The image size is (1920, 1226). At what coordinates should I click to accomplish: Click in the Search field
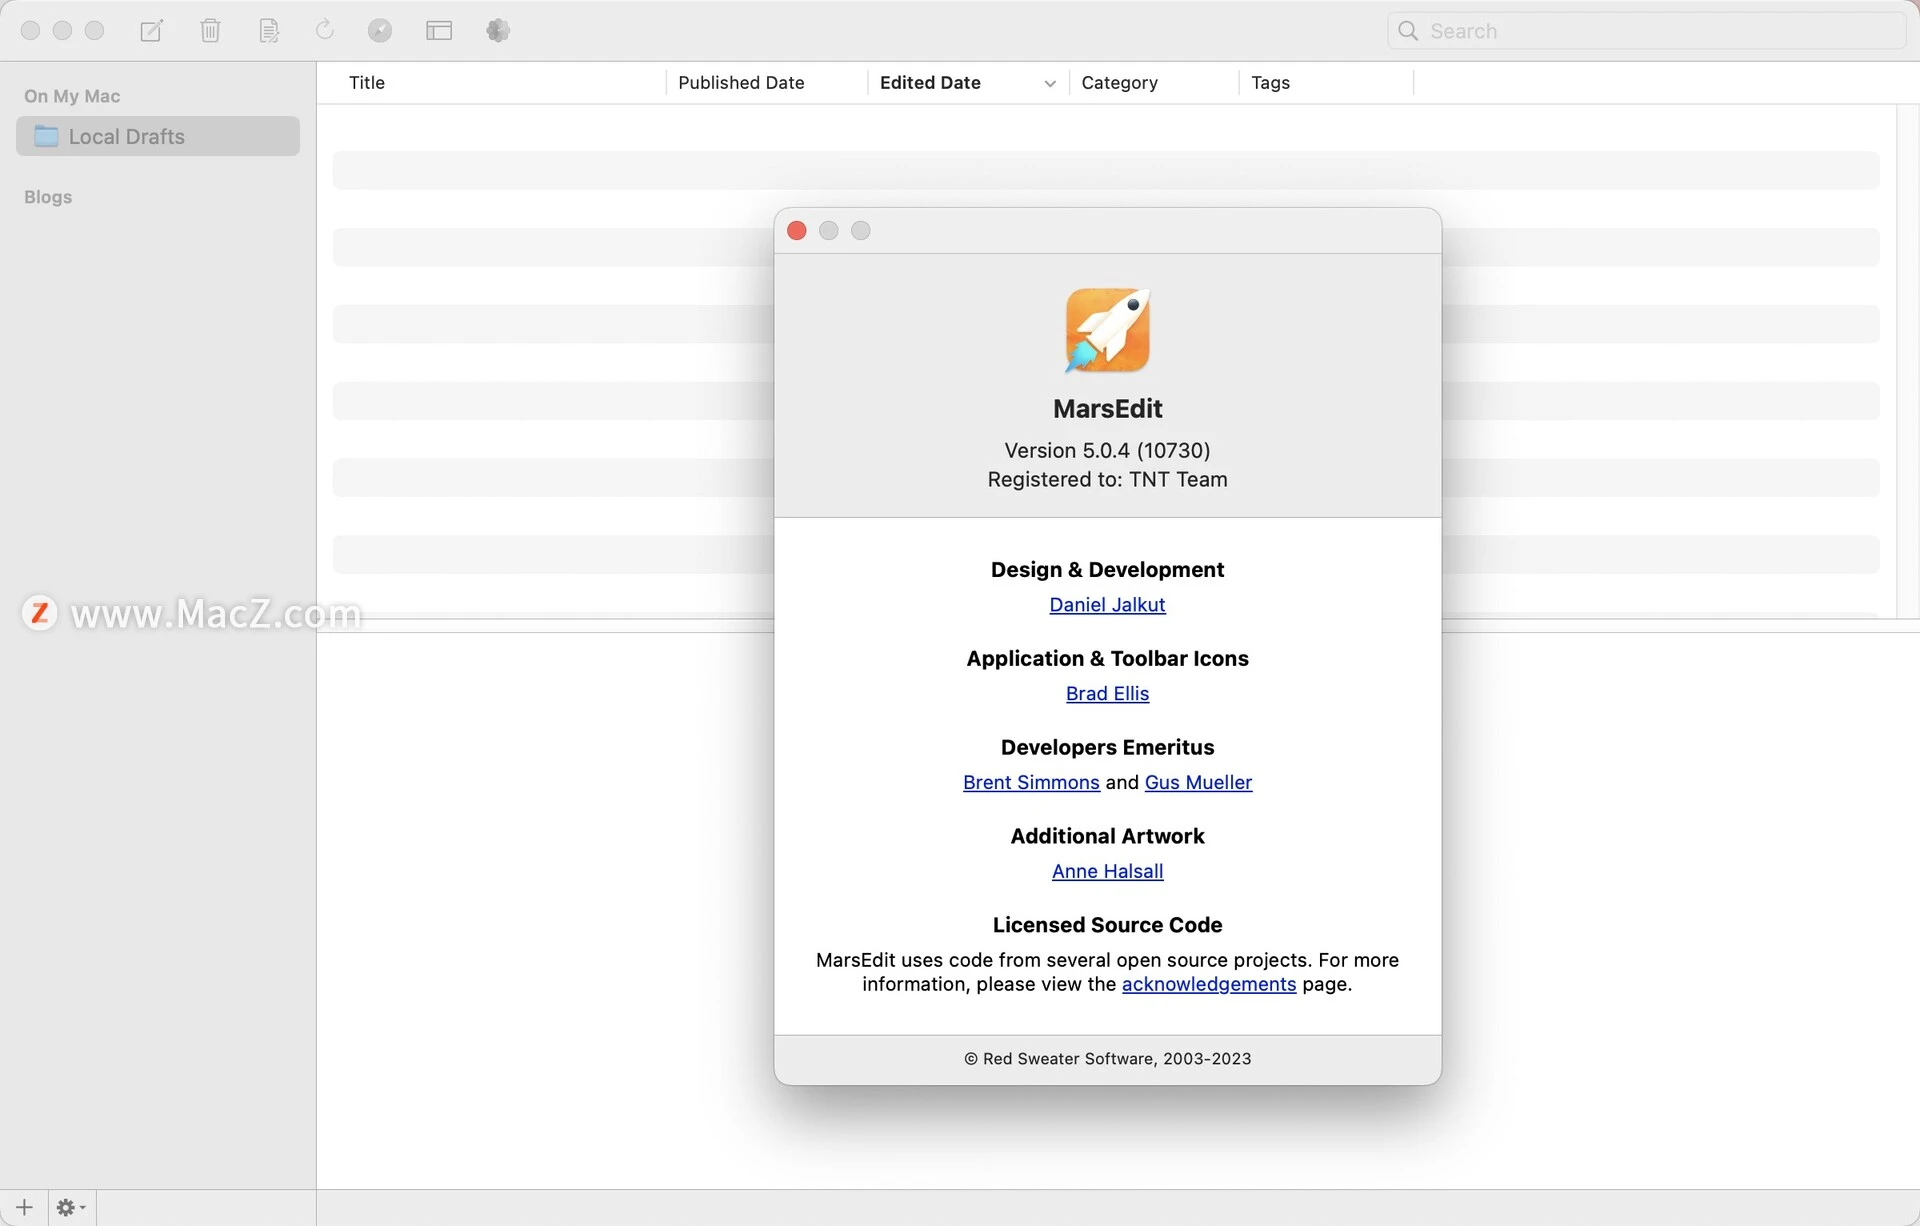tap(1647, 31)
